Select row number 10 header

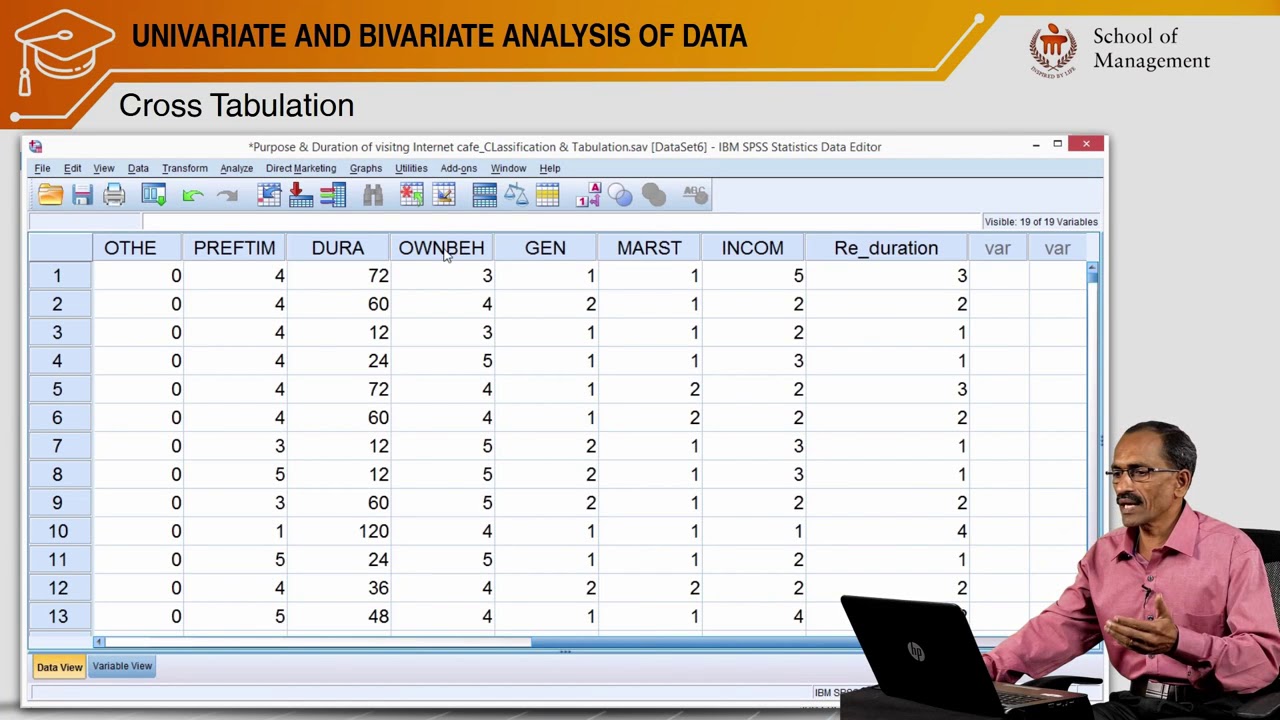tap(58, 531)
